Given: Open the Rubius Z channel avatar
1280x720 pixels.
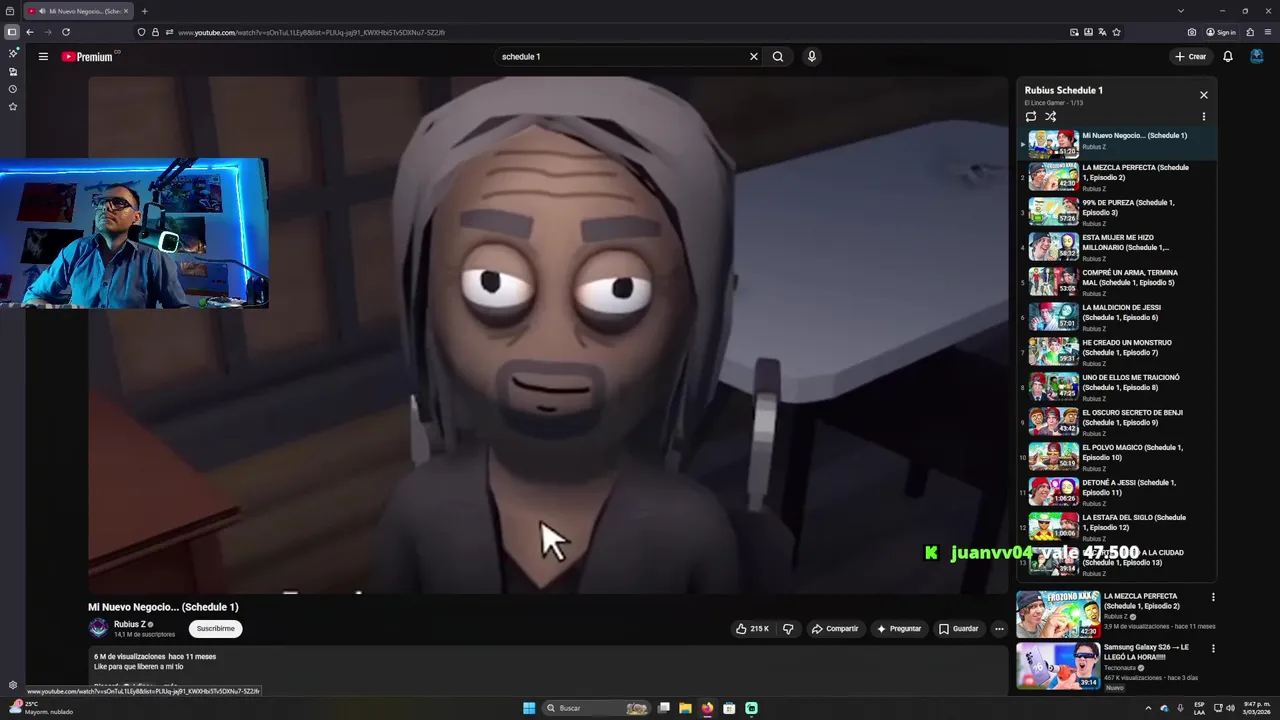Looking at the screenshot, I should [98, 628].
